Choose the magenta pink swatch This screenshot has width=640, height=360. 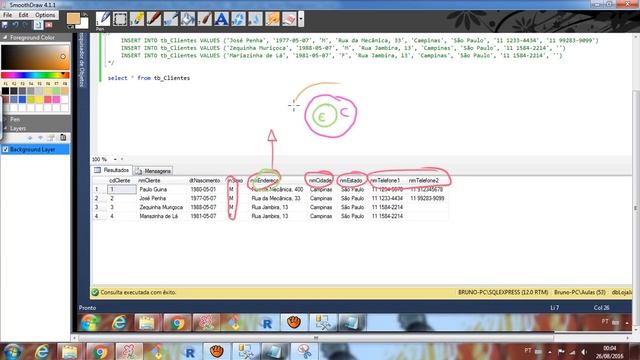point(56,100)
